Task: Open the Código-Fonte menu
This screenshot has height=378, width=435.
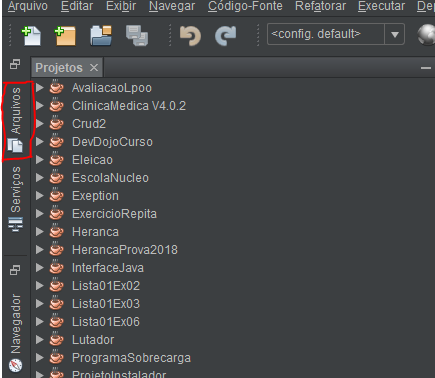Action: coord(245,6)
